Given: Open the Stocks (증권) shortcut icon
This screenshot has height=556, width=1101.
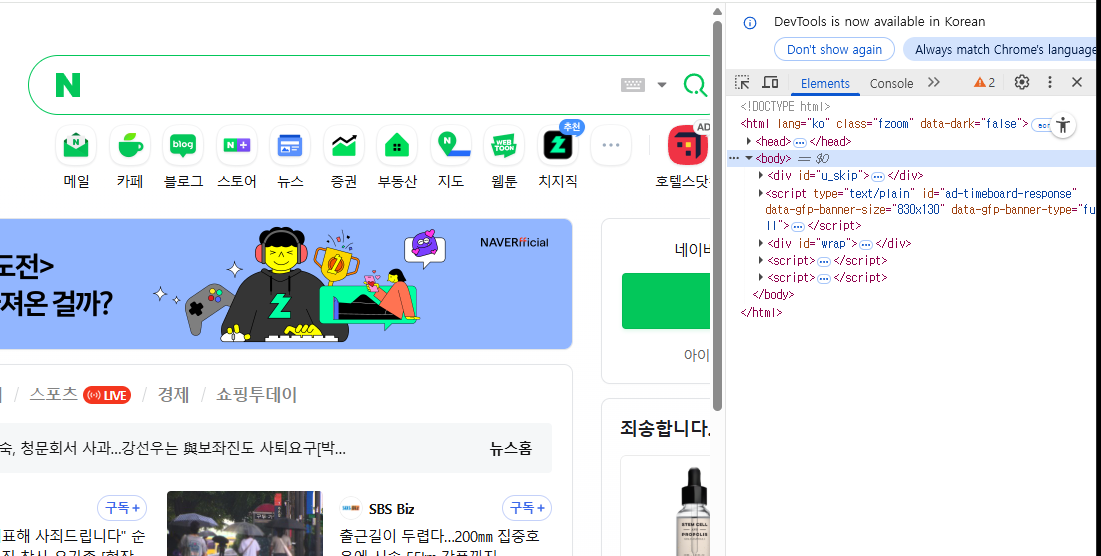Looking at the screenshot, I should [343, 145].
